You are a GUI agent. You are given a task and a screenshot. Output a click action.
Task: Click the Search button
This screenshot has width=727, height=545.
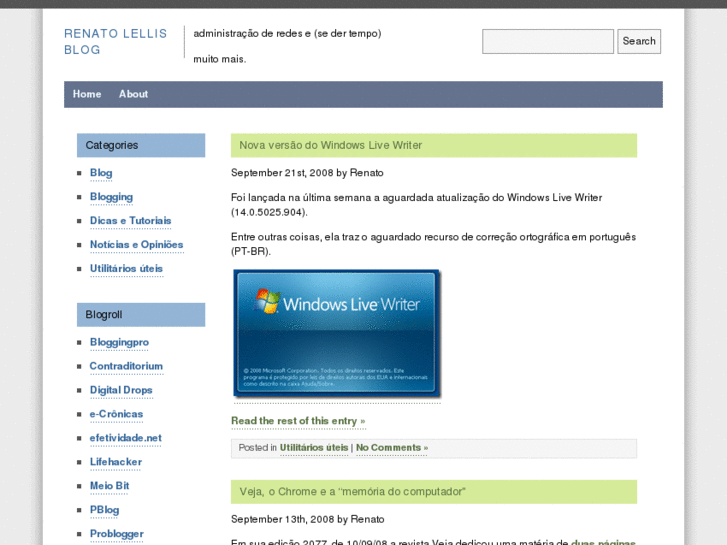(x=639, y=41)
